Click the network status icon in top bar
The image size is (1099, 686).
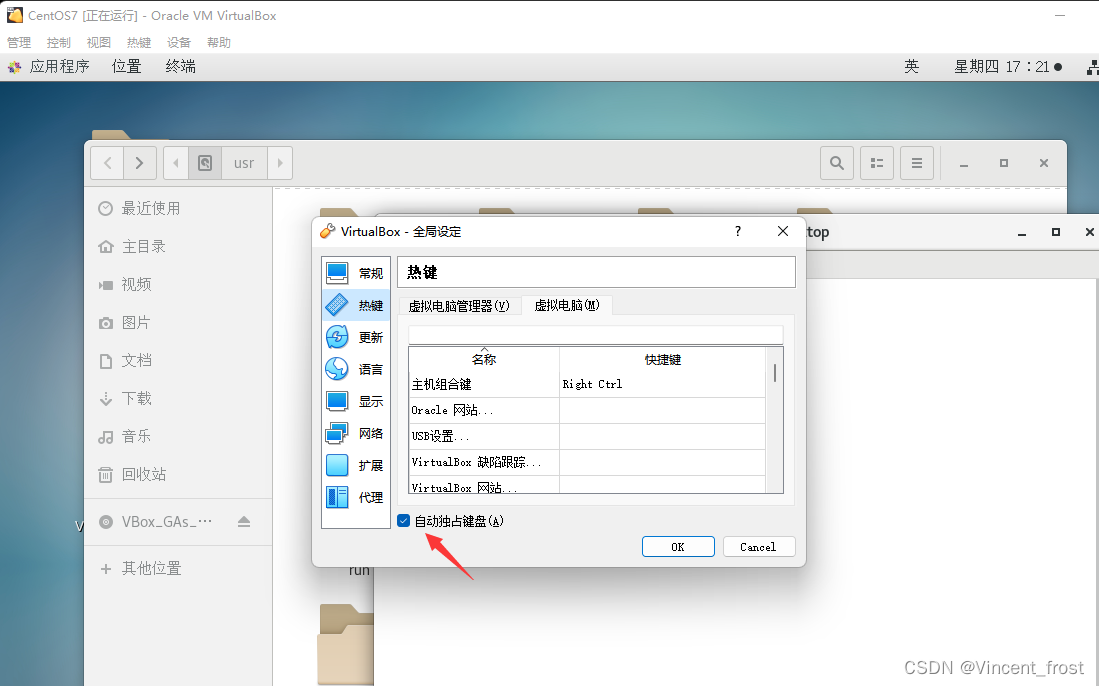pos(1092,67)
